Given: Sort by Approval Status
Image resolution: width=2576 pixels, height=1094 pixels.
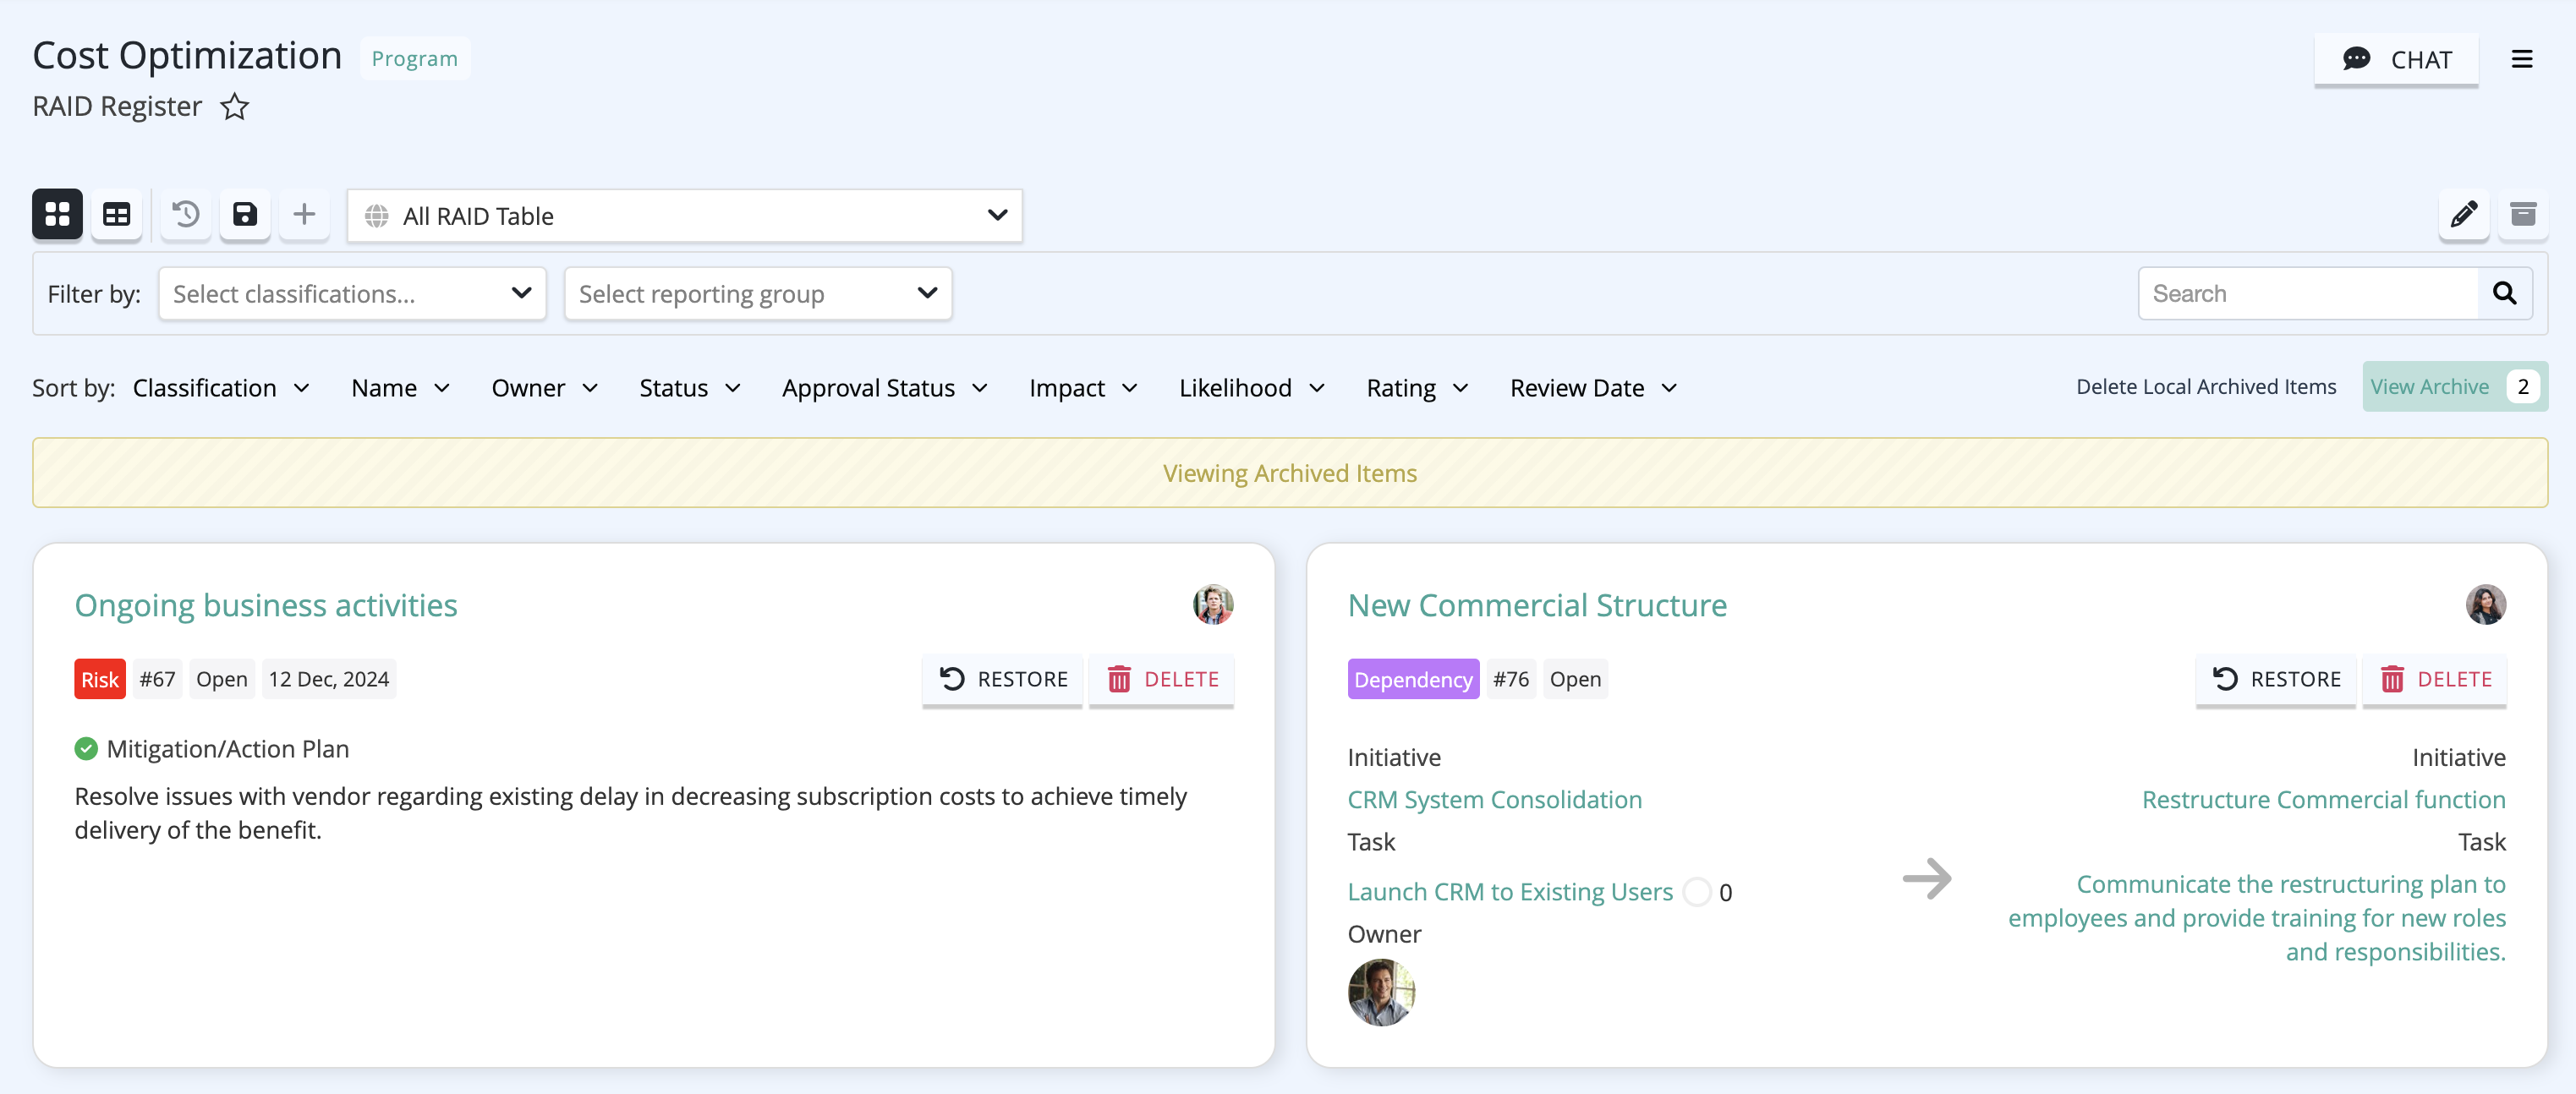Looking at the screenshot, I should 885,388.
